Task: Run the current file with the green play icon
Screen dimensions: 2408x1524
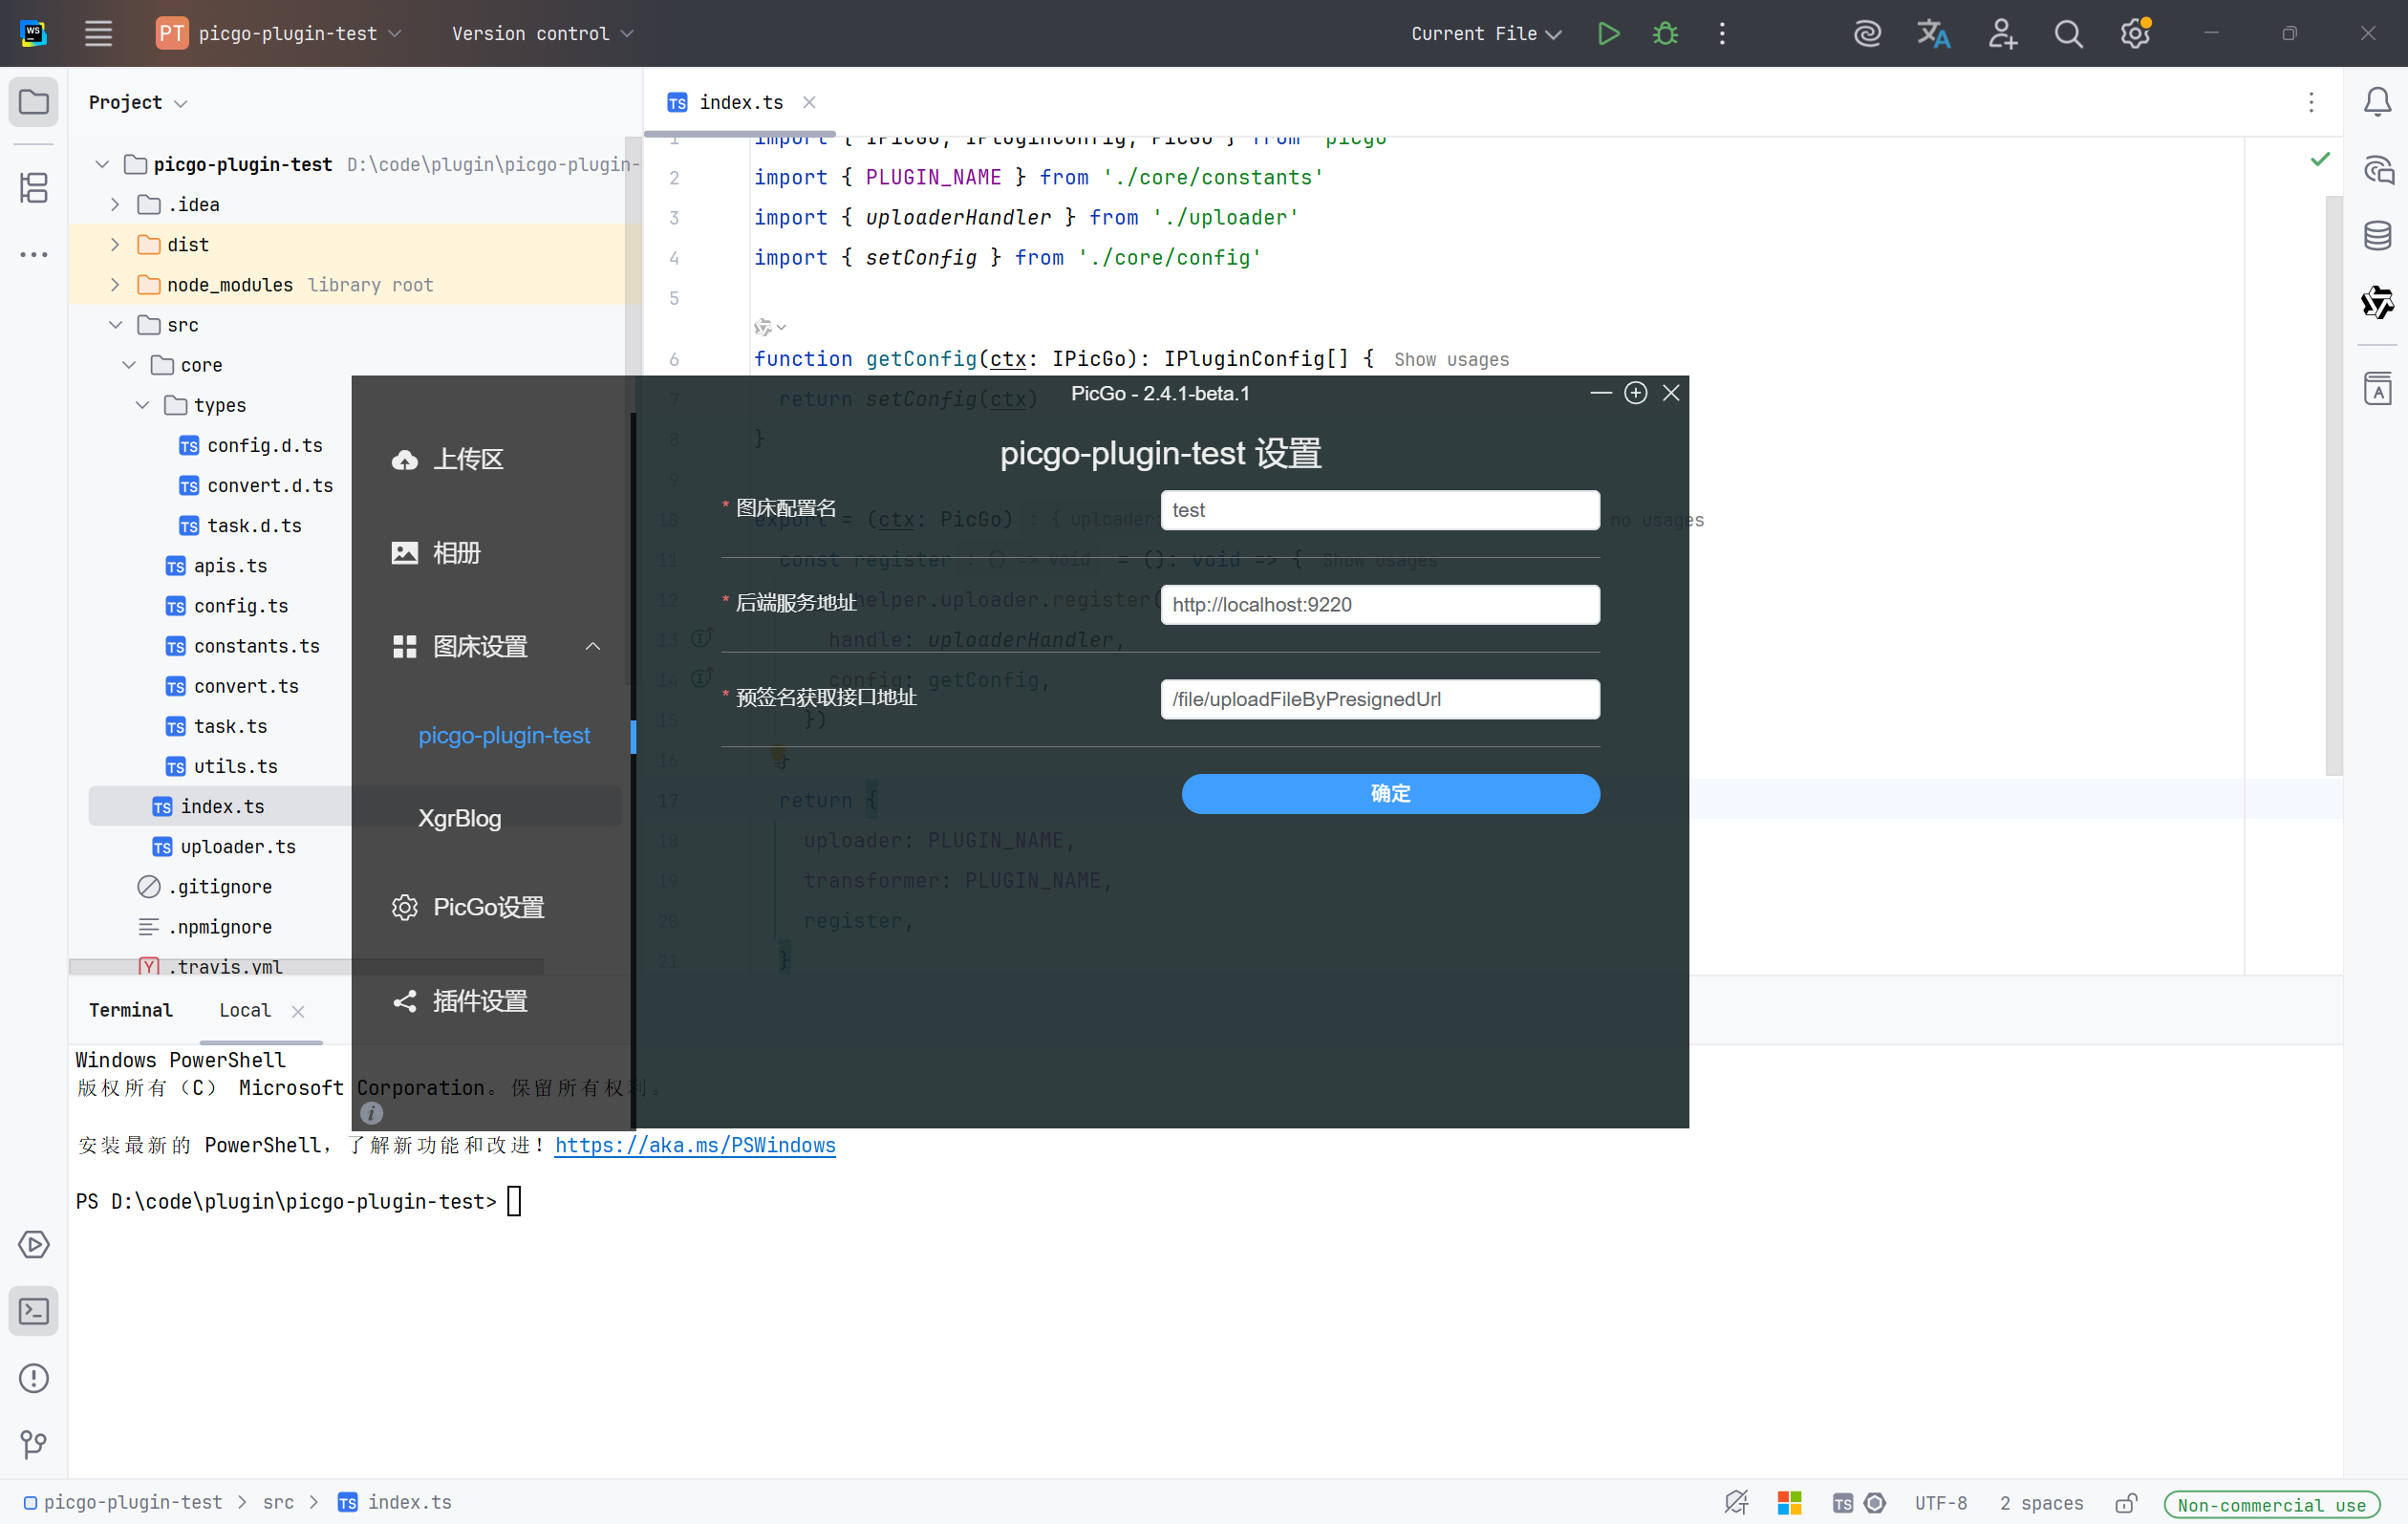Action: click(1608, 33)
